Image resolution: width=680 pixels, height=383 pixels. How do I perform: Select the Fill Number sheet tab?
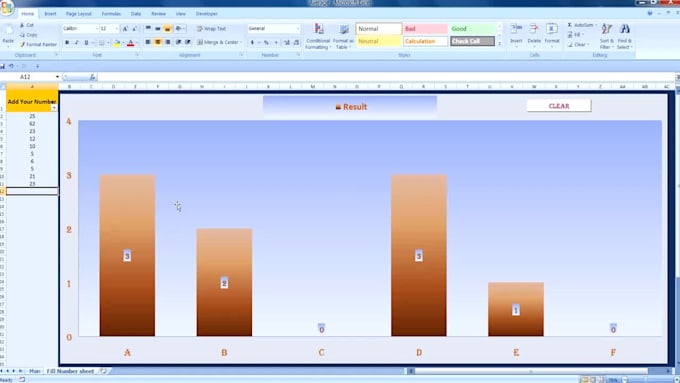[x=70, y=371]
